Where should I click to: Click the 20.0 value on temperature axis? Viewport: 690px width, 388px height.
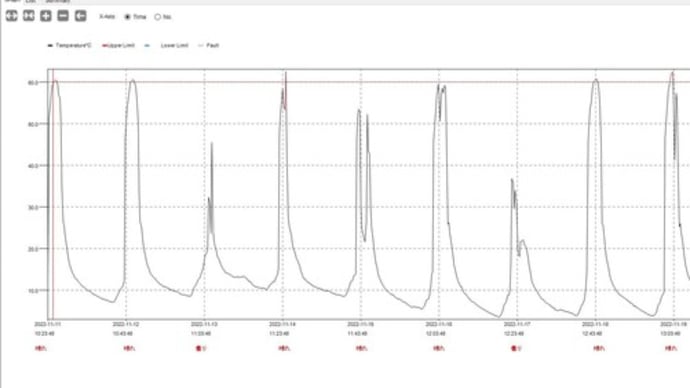tap(33, 249)
